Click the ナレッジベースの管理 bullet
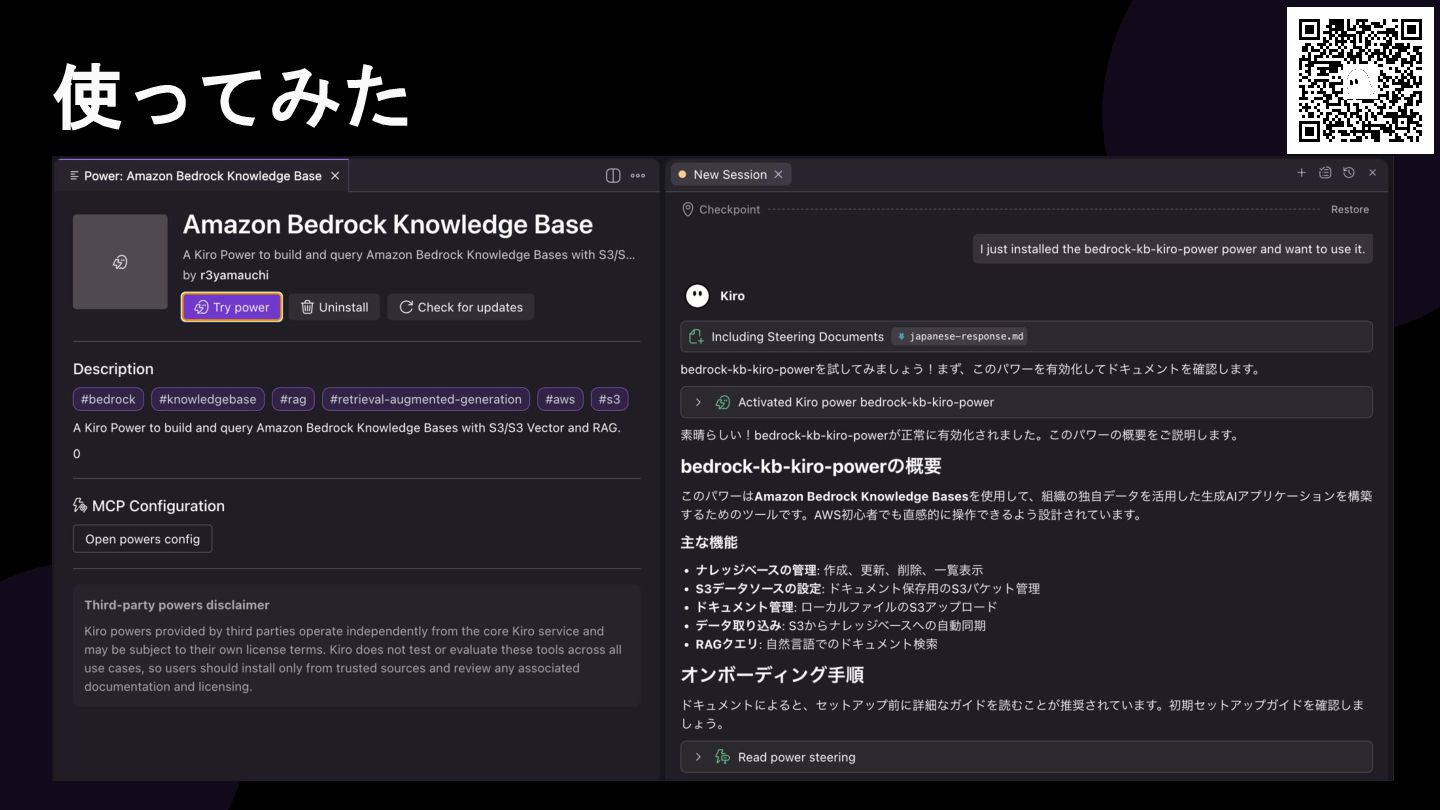 coord(839,570)
